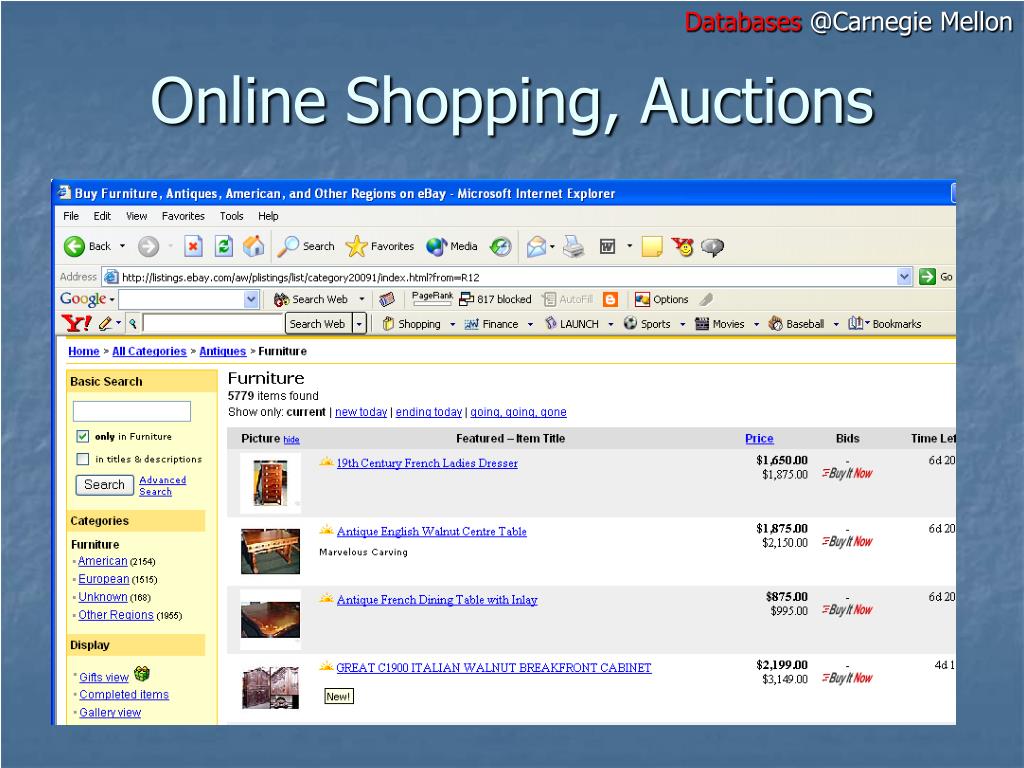Image resolution: width=1024 pixels, height=768 pixels.
Task: Open the Help menu
Action: (x=268, y=216)
